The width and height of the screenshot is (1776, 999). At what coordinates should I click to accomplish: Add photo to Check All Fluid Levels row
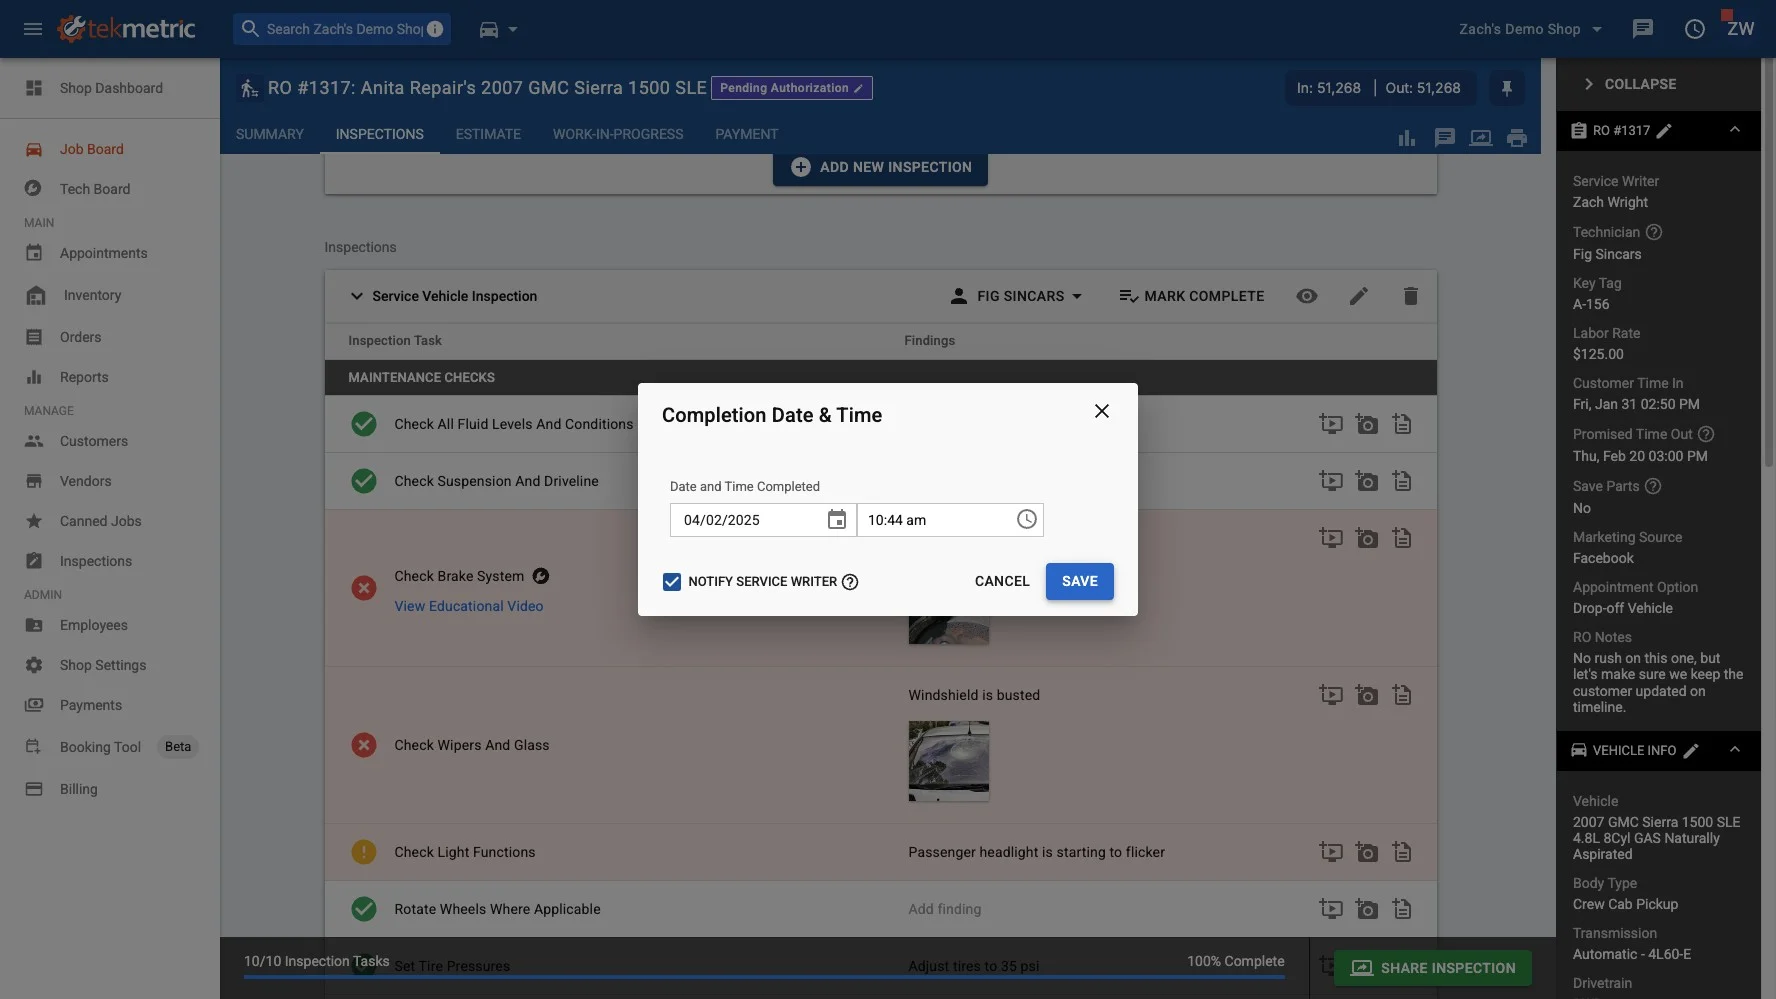coord(1366,424)
